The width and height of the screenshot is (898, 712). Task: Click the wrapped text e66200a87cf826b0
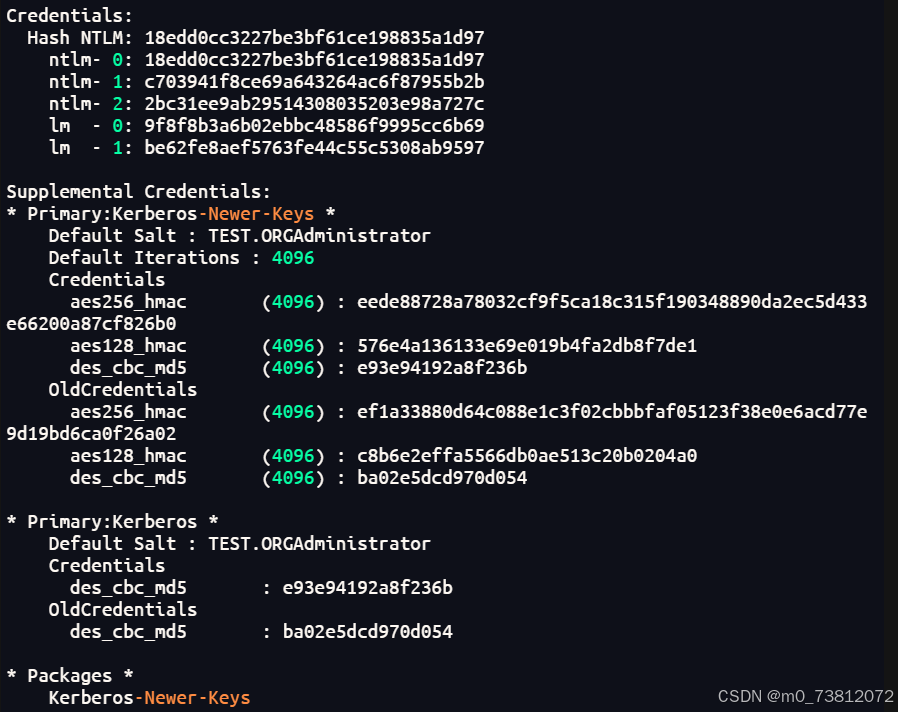pos(91,324)
